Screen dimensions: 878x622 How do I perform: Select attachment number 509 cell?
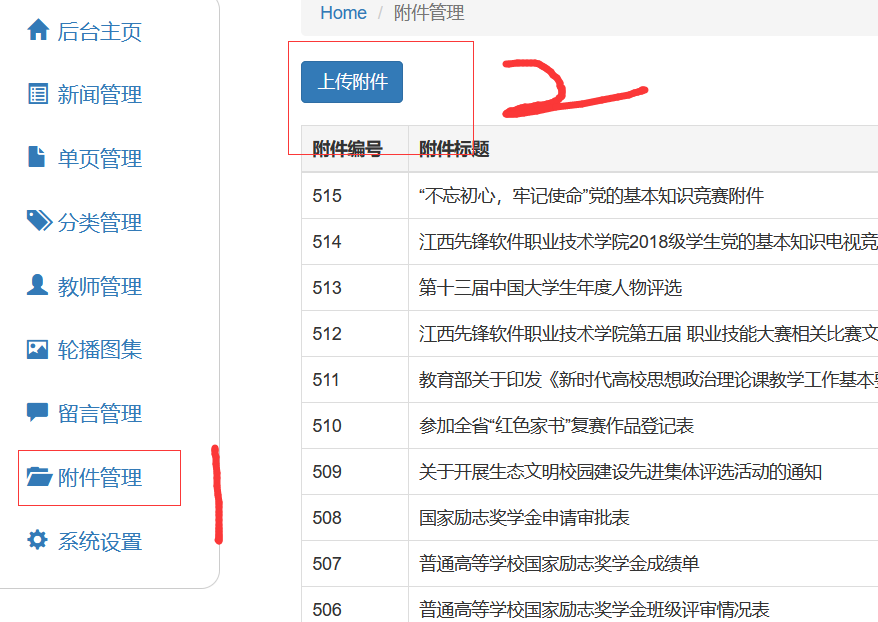coord(355,471)
